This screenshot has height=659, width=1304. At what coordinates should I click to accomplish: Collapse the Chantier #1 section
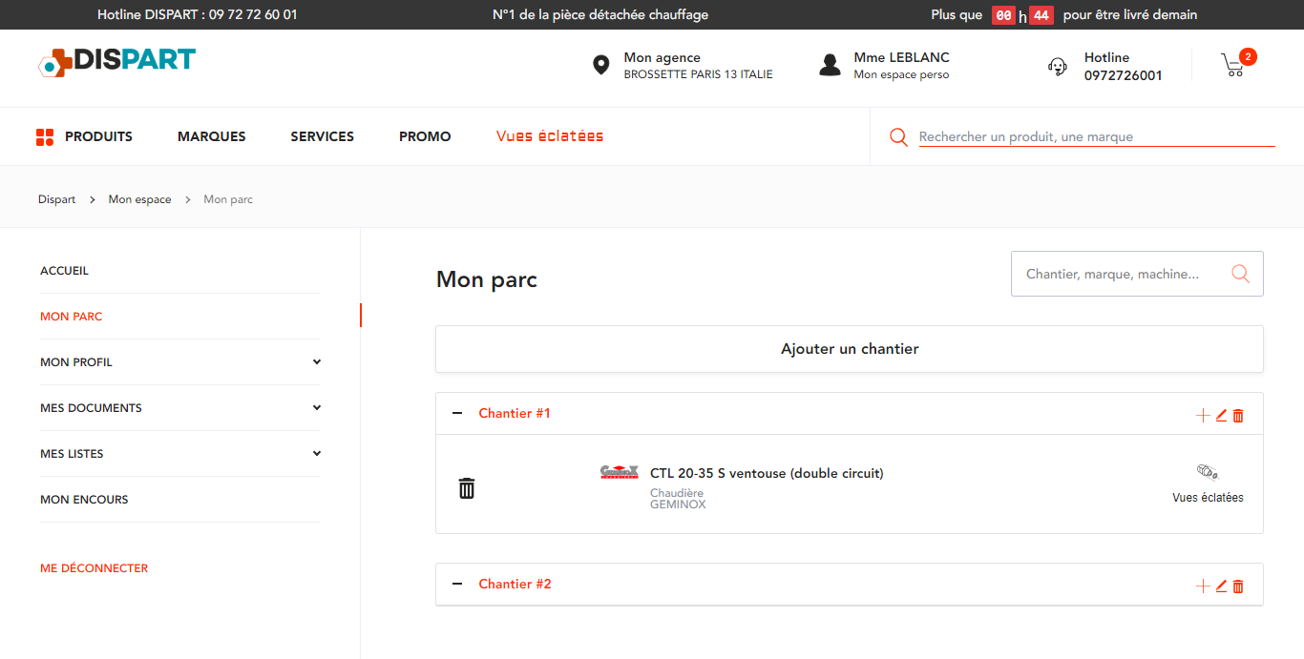pos(458,413)
